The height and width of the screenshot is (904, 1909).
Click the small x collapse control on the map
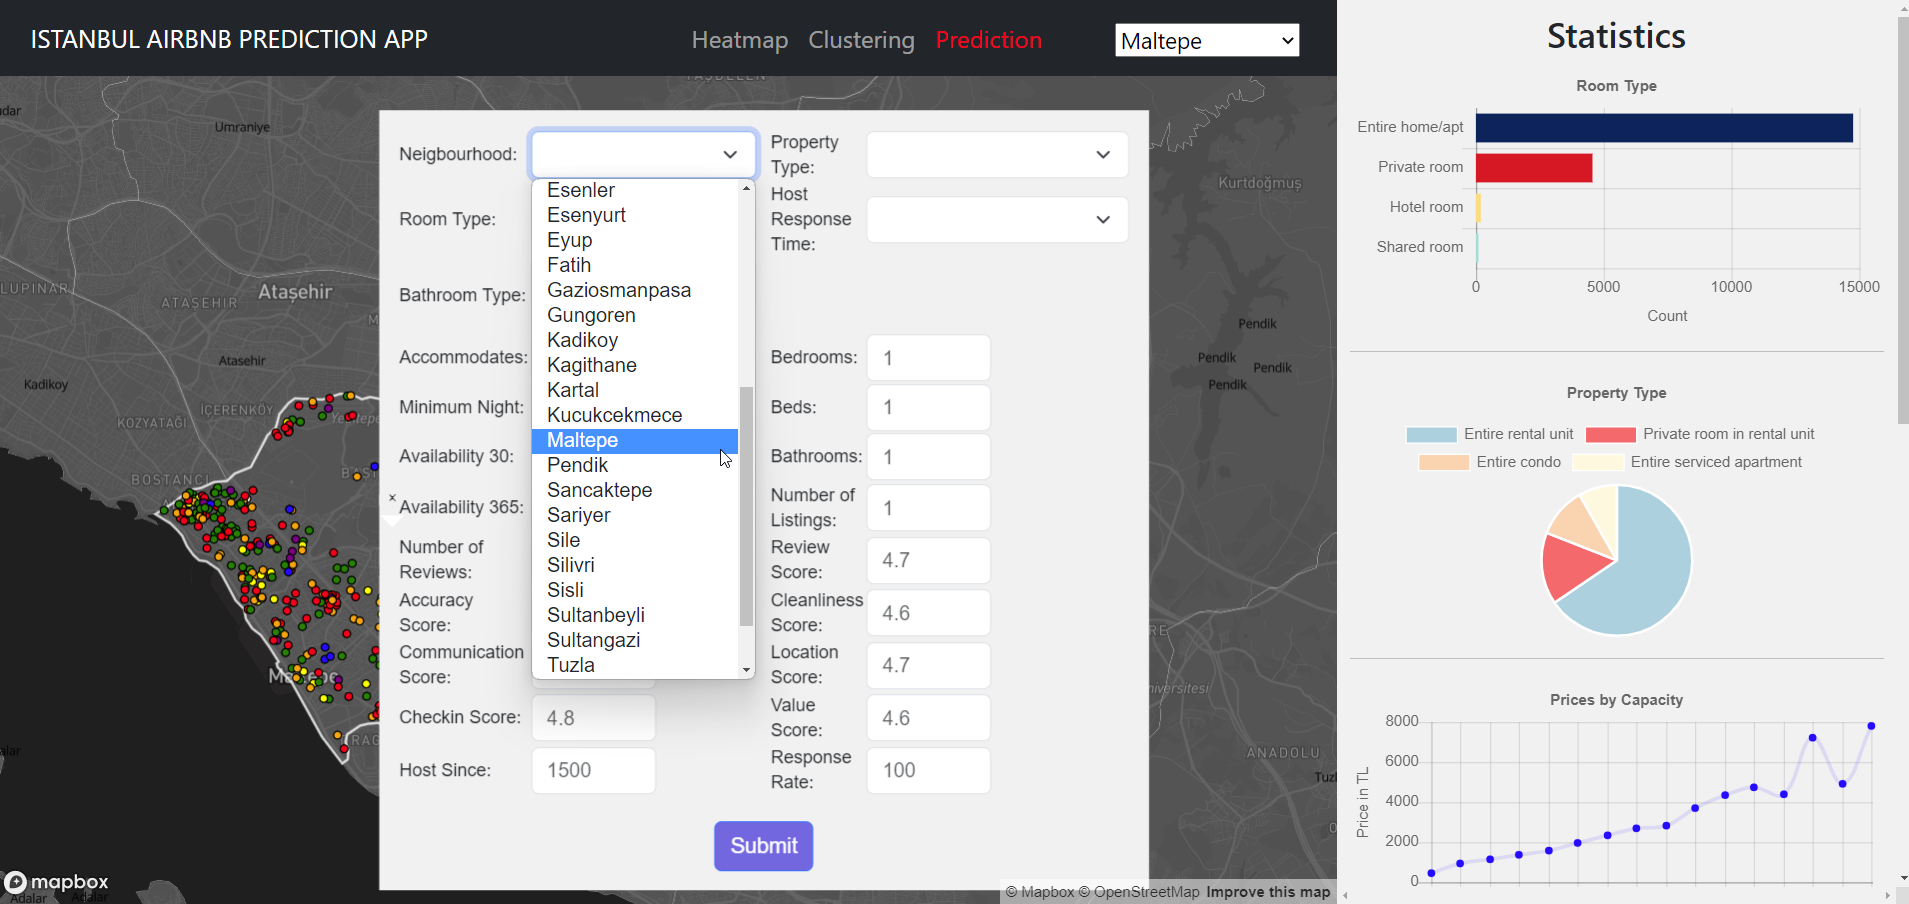(x=392, y=497)
